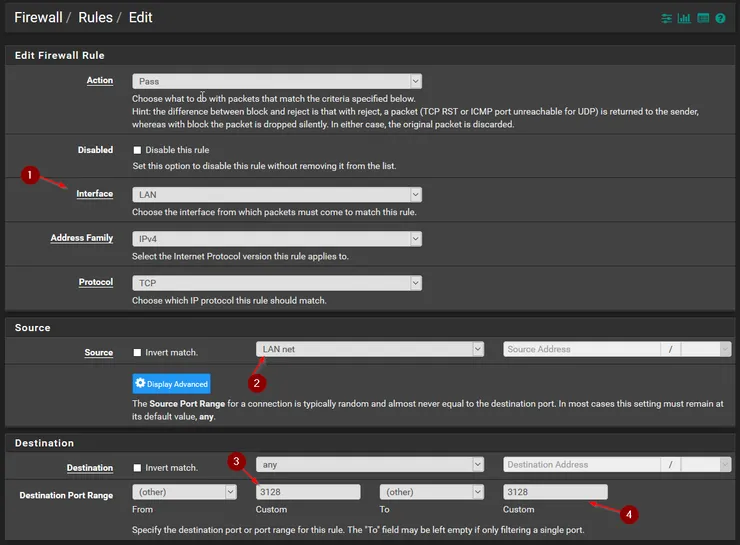Image resolution: width=740 pixels, height=545 pixels.
Task: Open the firewall log table icon
Action: pyautogui.click(x=703, y=18)
